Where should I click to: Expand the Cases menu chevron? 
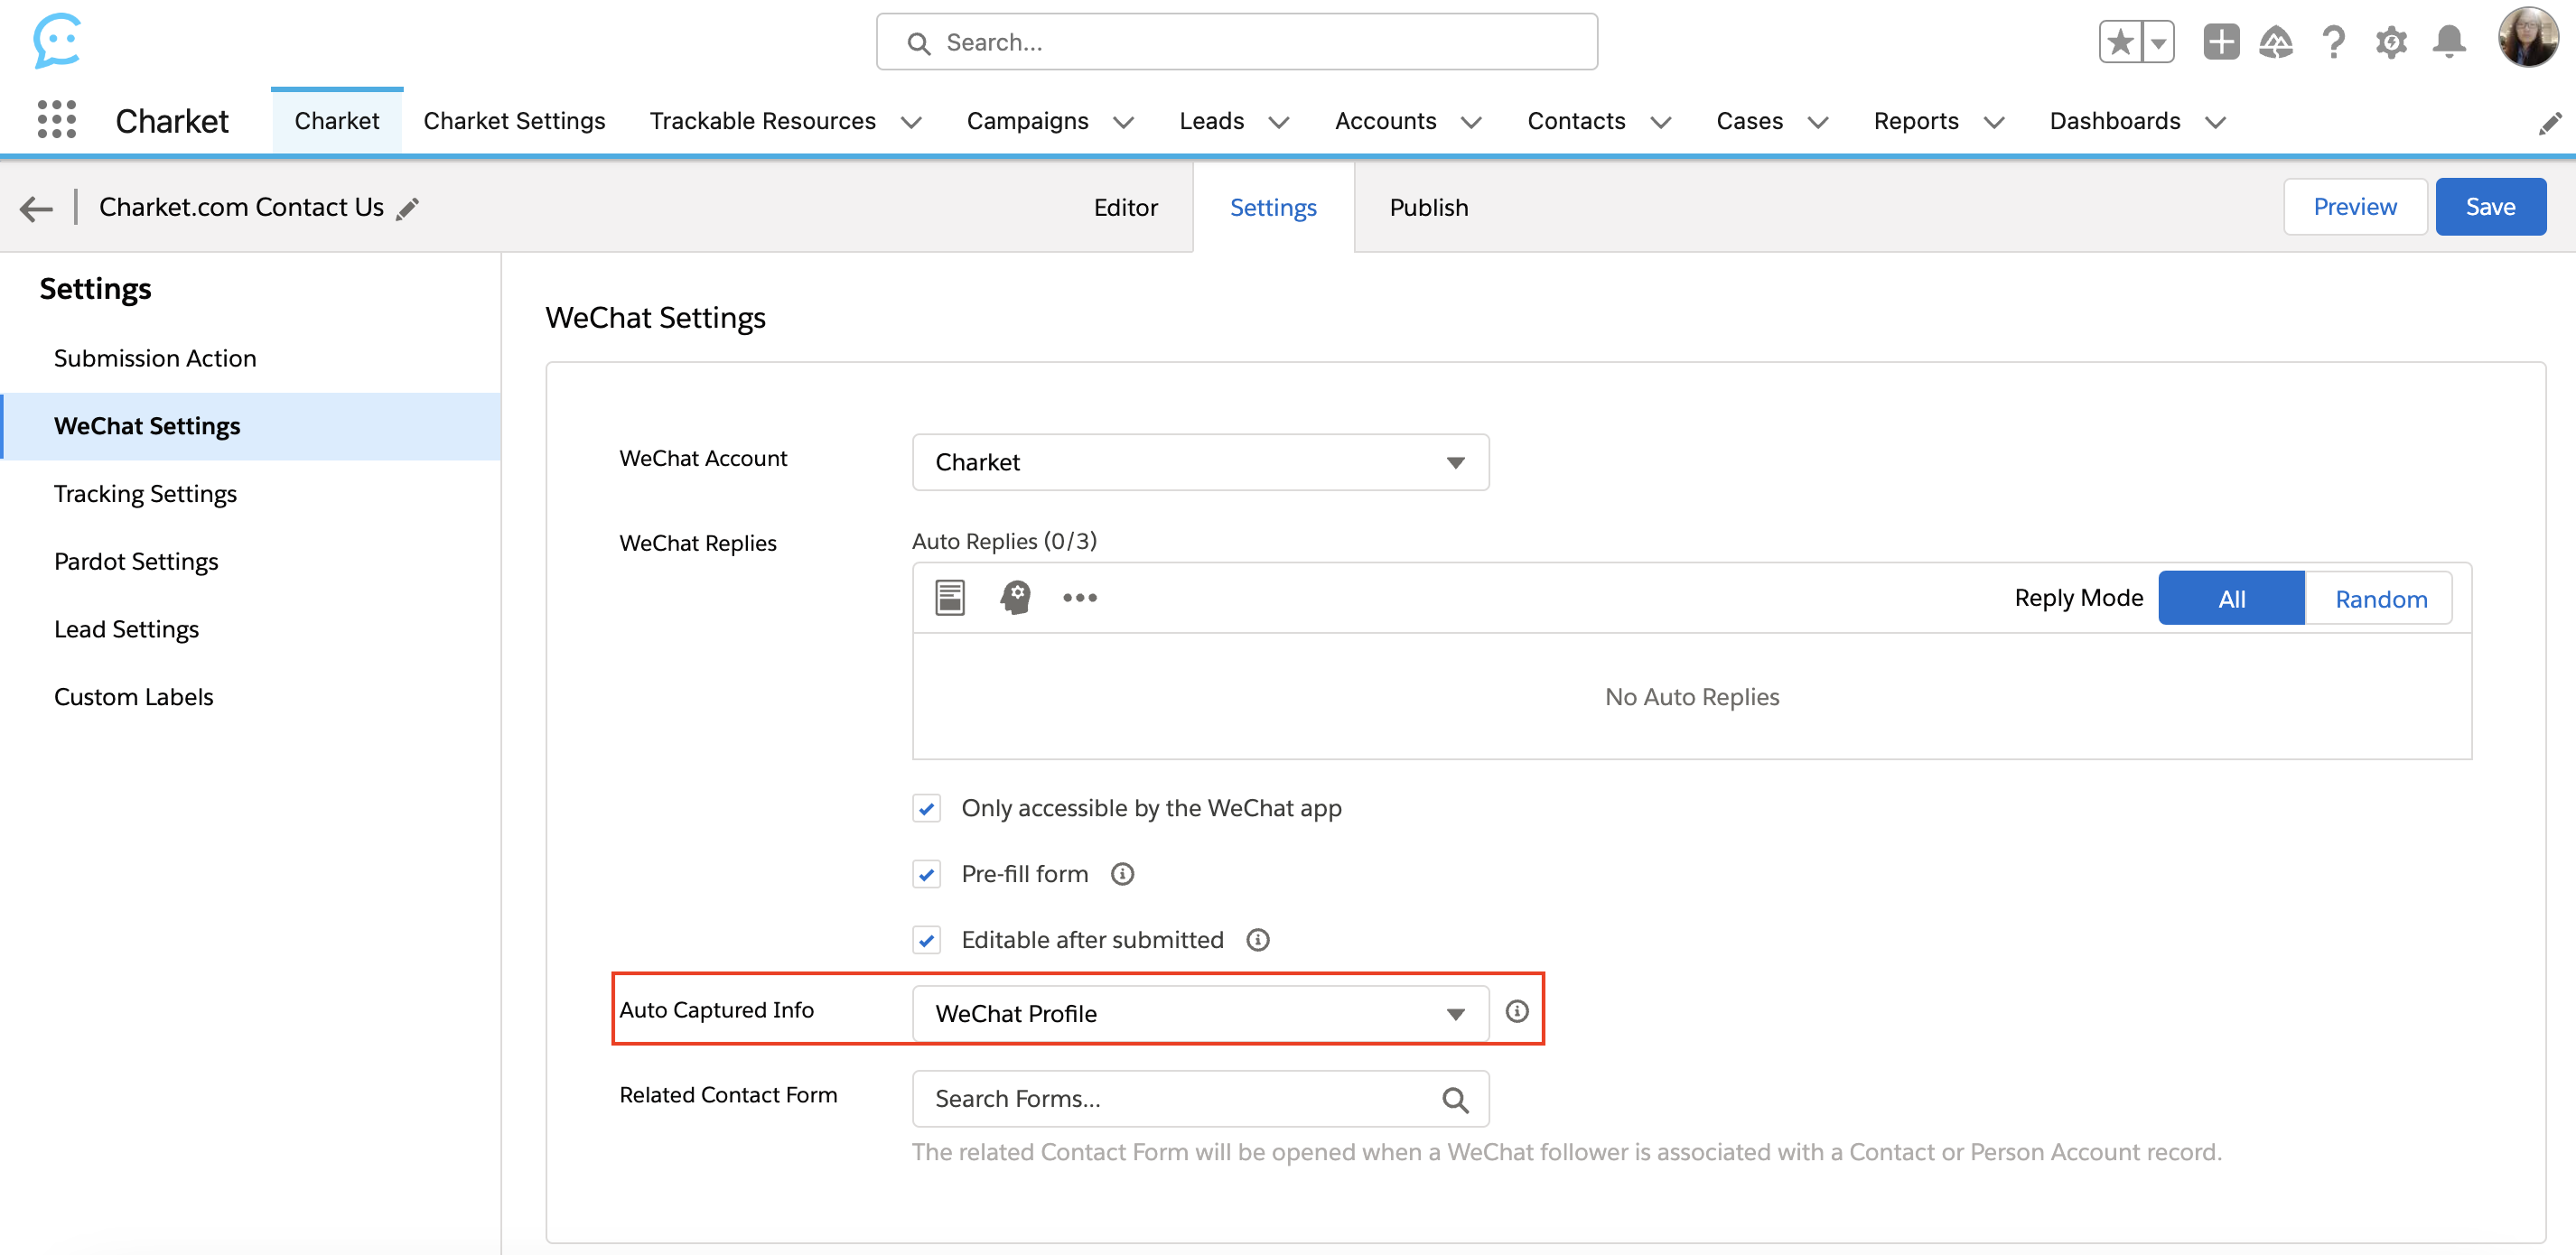click(x=1818, y=122)
